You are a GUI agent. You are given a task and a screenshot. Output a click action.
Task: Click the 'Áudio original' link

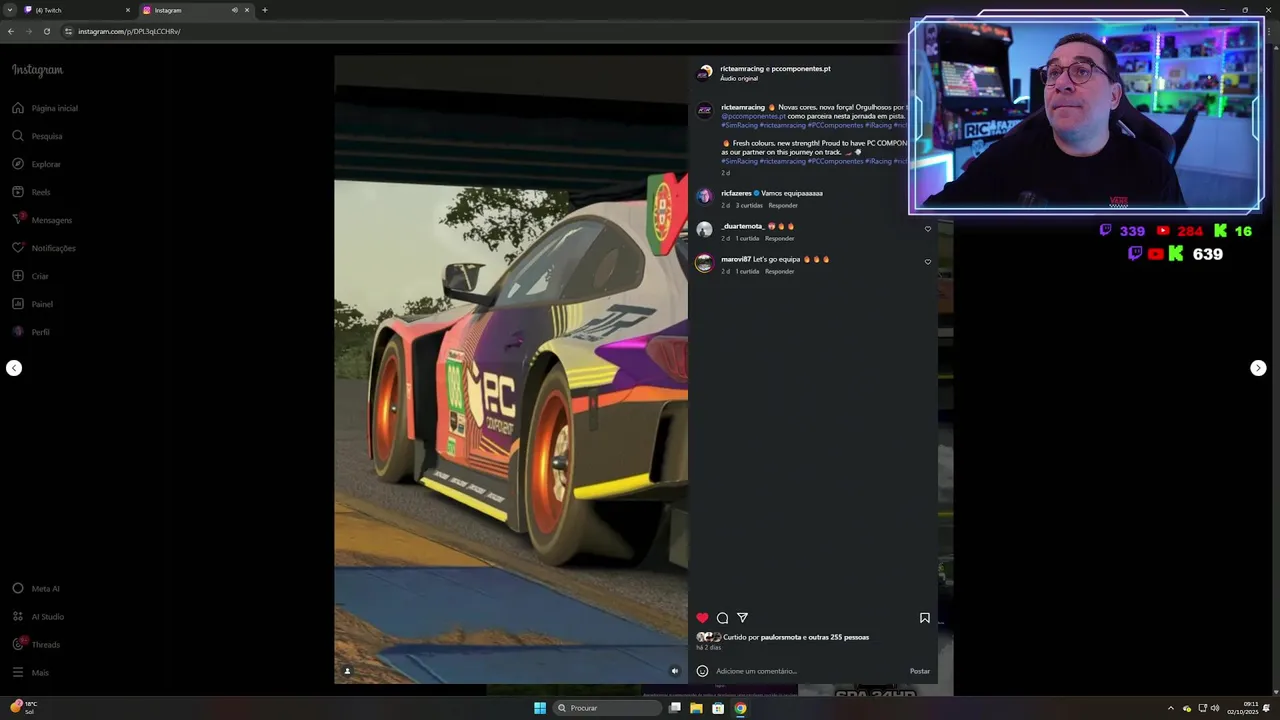[x=739, y=78]
